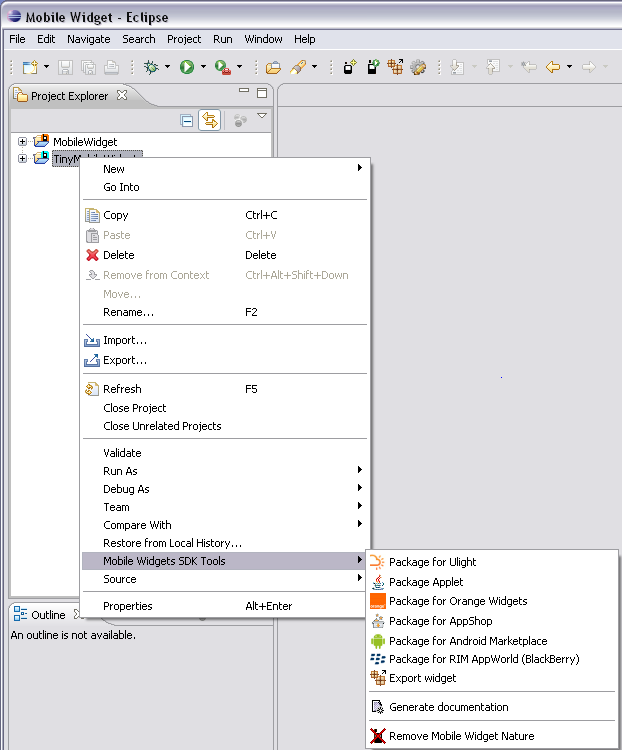Toggle Link with Editor button
Viewport: 622px width, 750px height.
pos(210,120)
